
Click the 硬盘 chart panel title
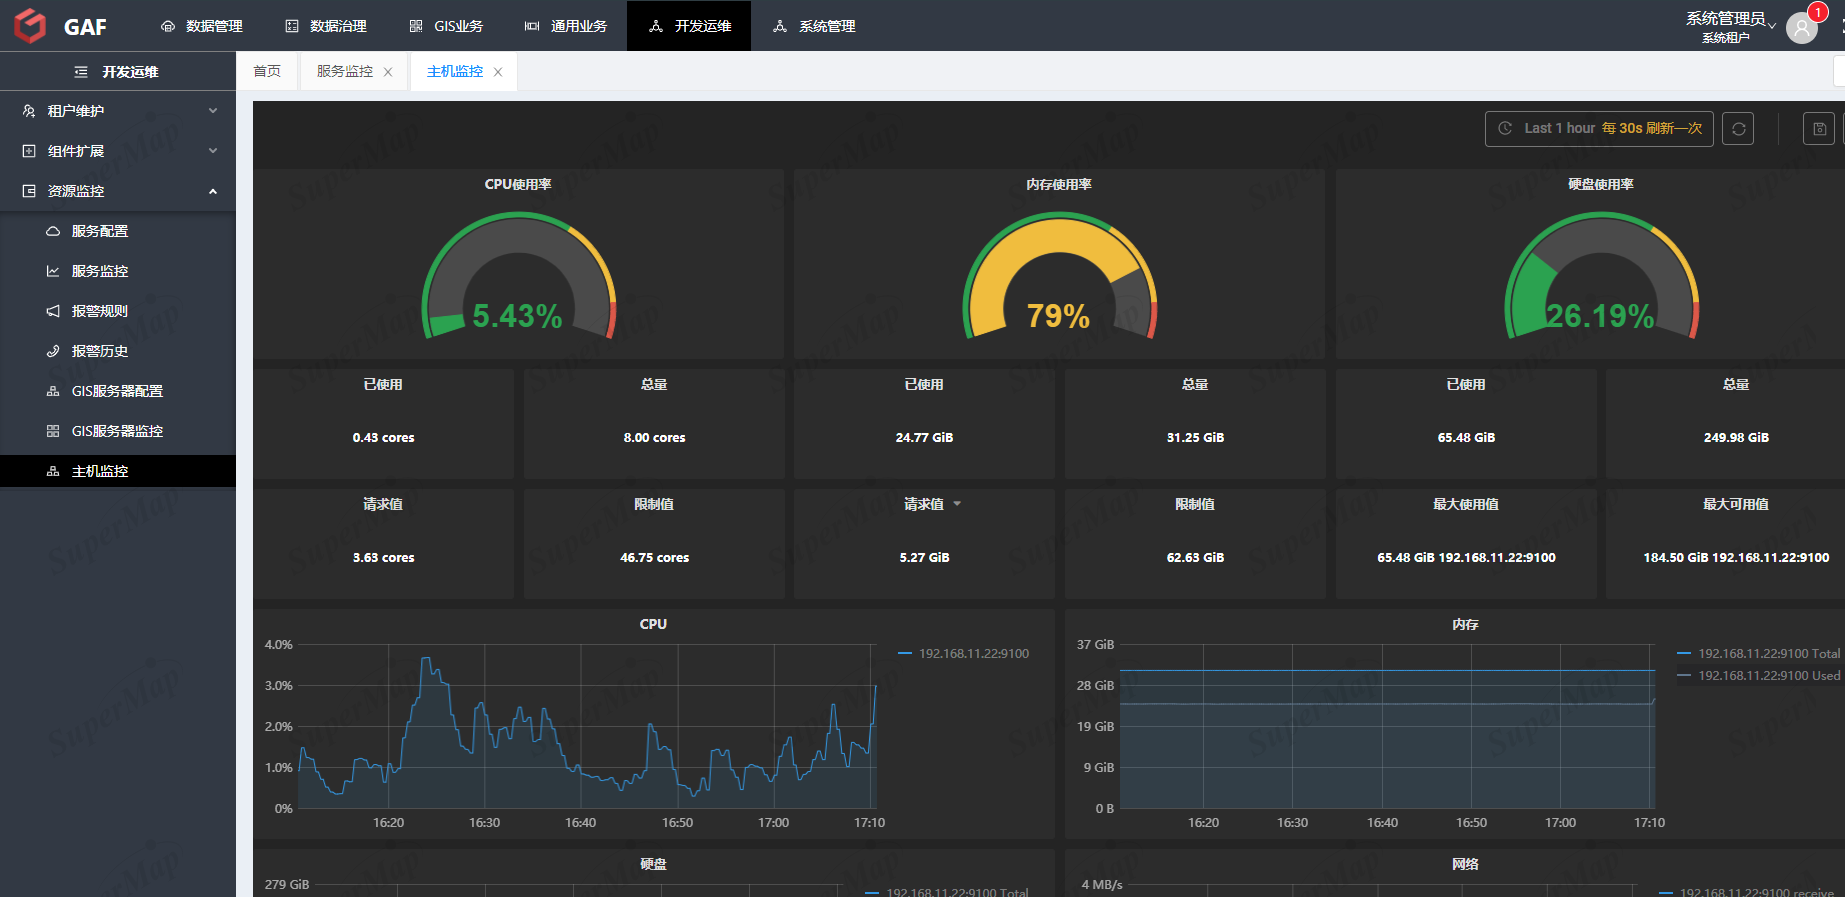tap(653, 864)
